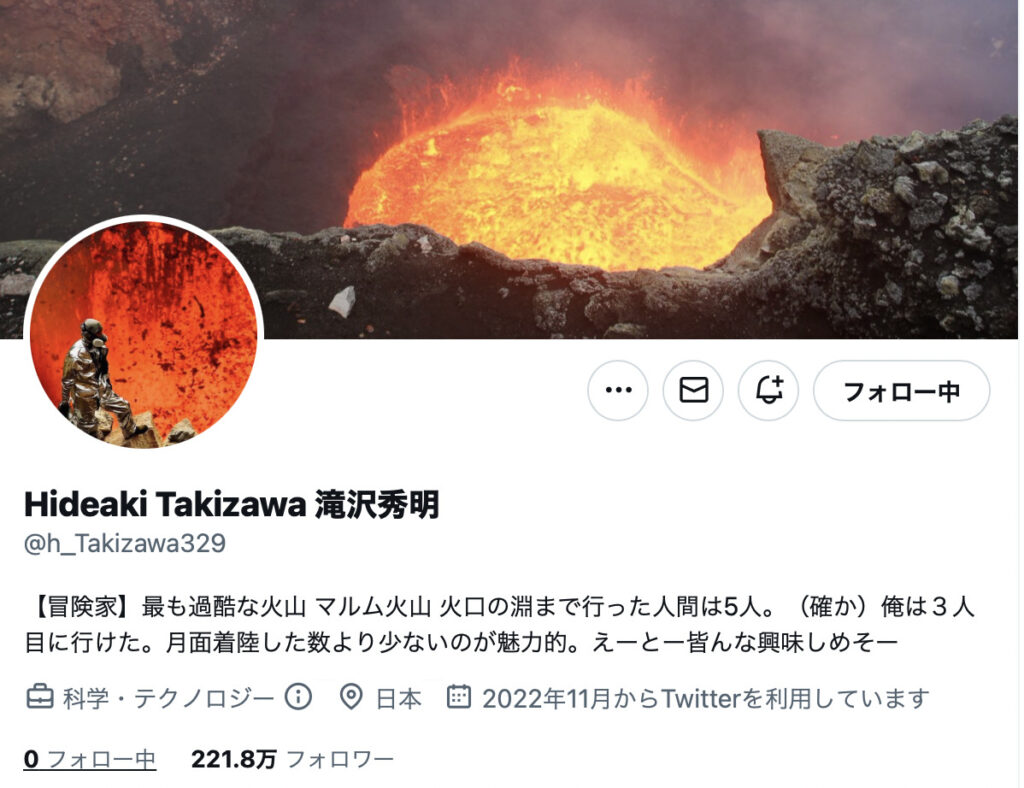Viewport: 1024px width, 788px height.
Task: Click the 日本 location text
Action: [x=399, y=698]
